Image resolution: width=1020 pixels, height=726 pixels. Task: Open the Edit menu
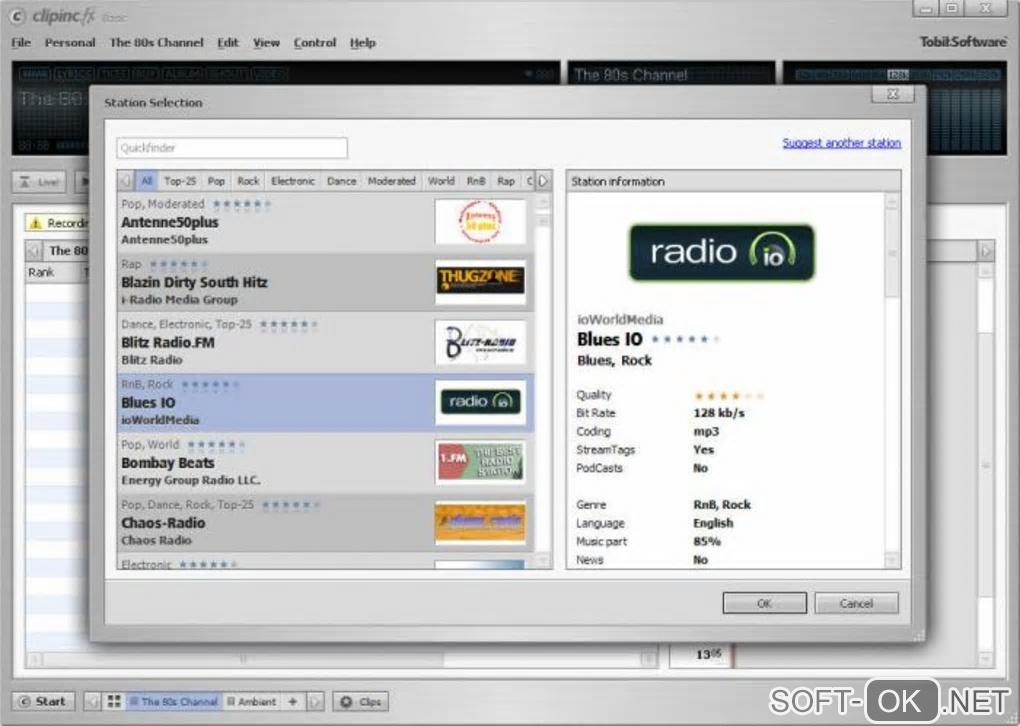[228, 43]
